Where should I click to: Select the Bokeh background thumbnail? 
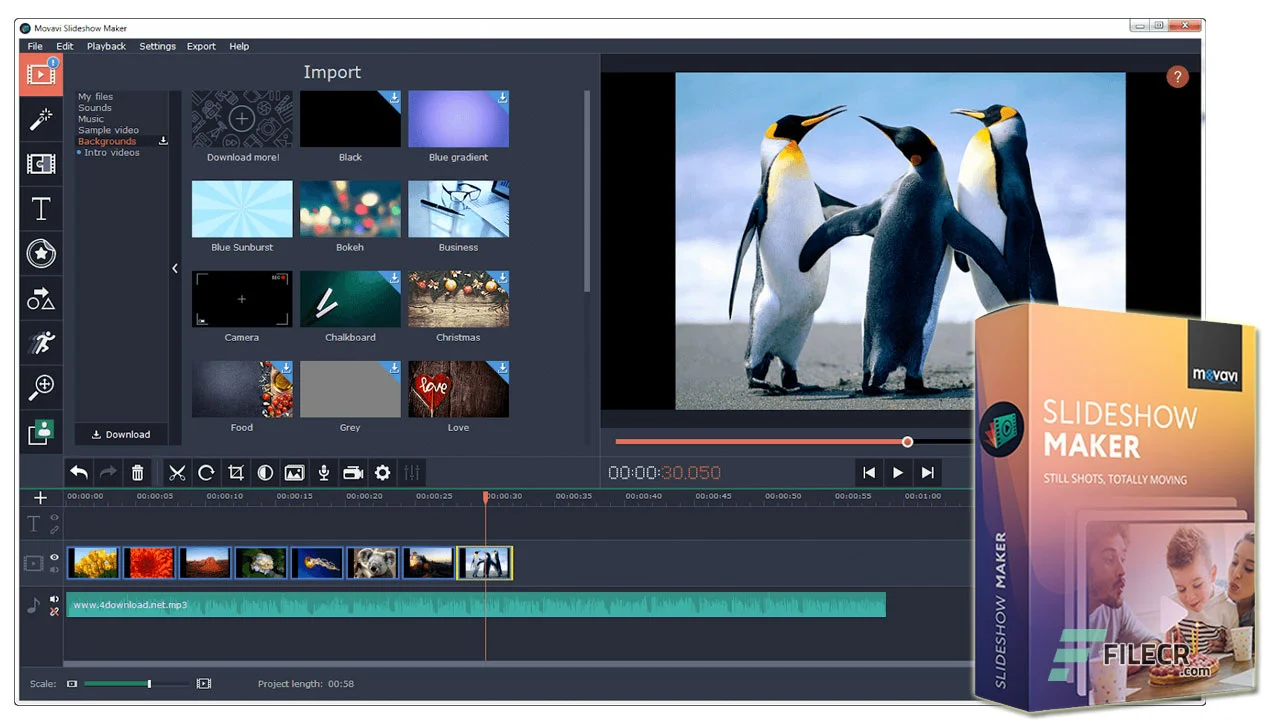coord(350,209)
